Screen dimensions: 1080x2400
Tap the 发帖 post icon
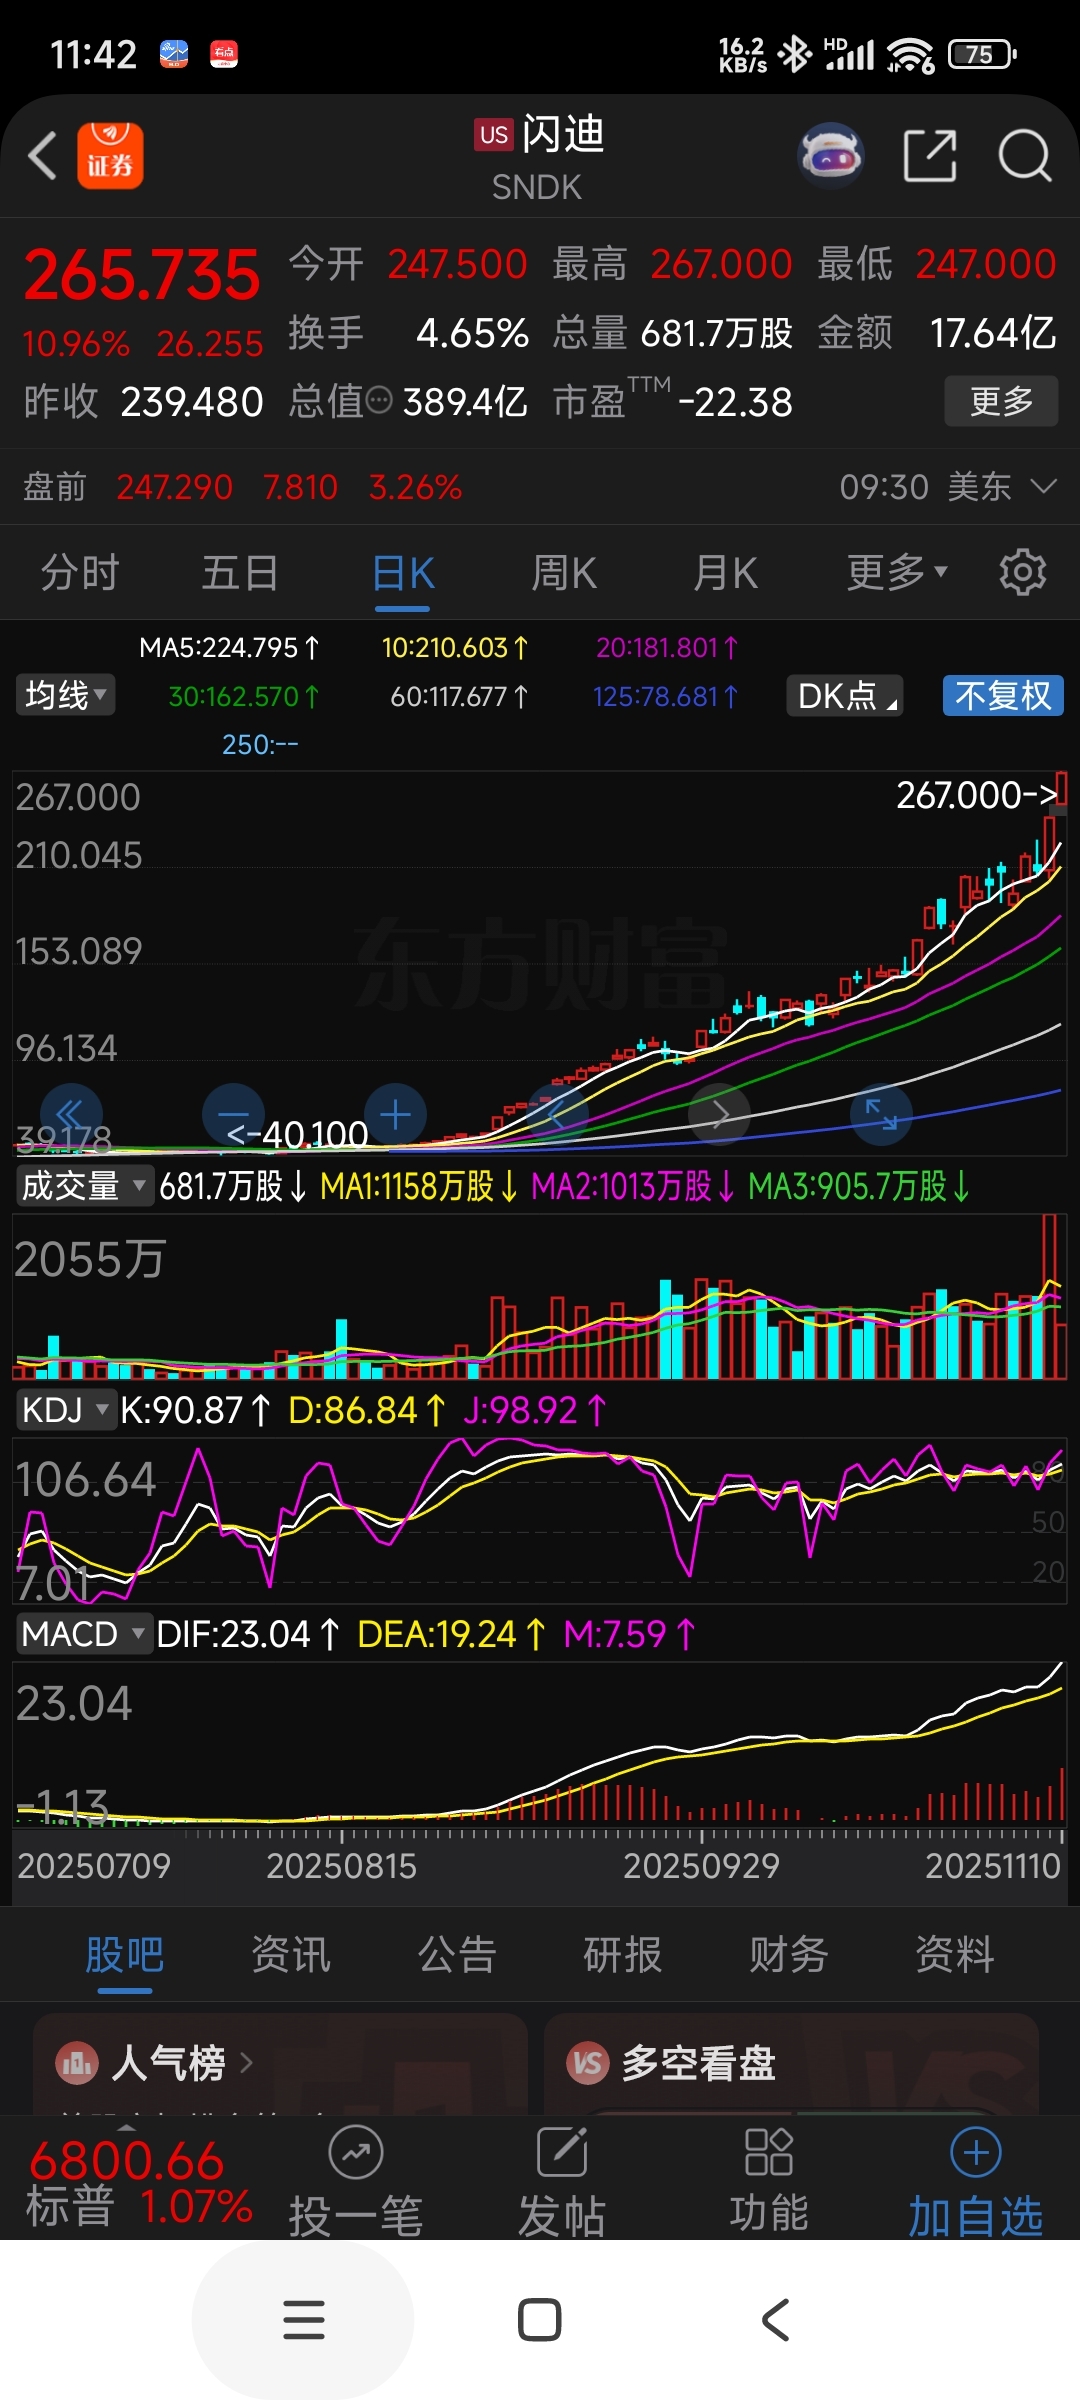[562, 2152]
